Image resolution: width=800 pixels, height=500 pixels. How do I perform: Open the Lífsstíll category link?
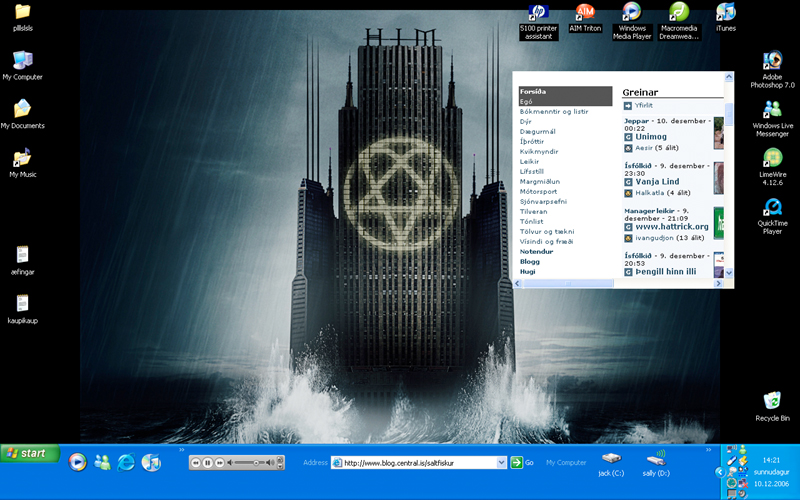532,171
